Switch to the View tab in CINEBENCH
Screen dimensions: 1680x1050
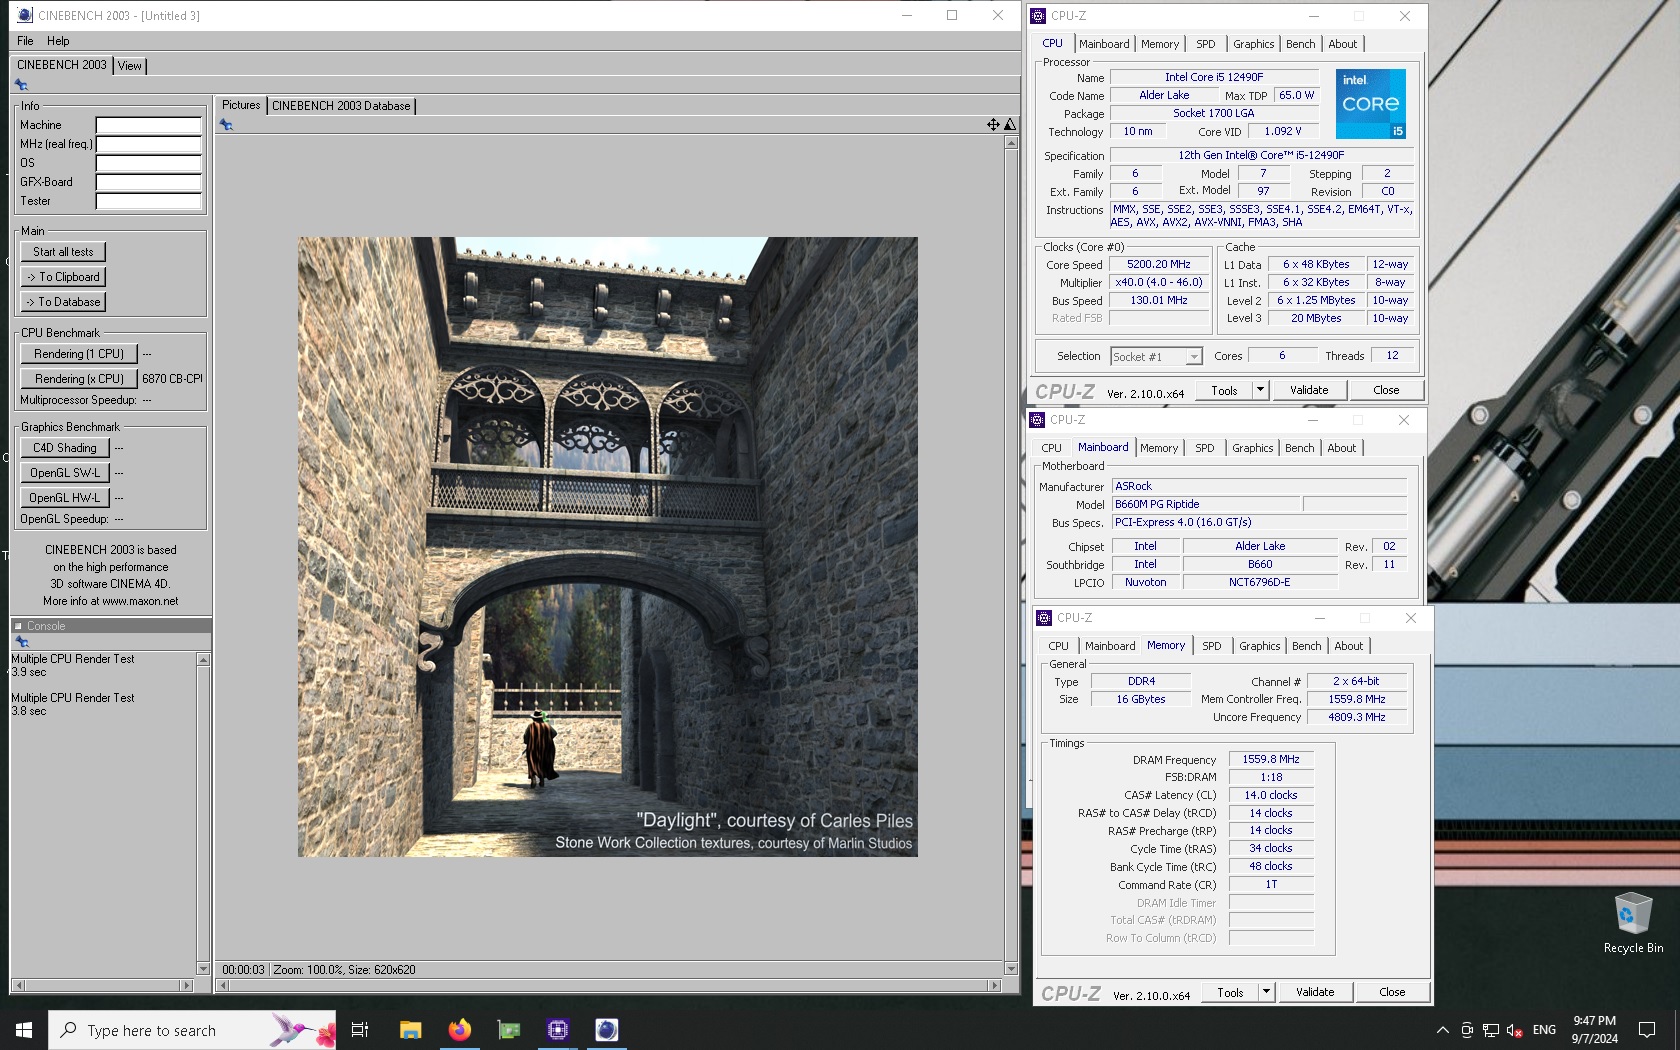[130, 66]
